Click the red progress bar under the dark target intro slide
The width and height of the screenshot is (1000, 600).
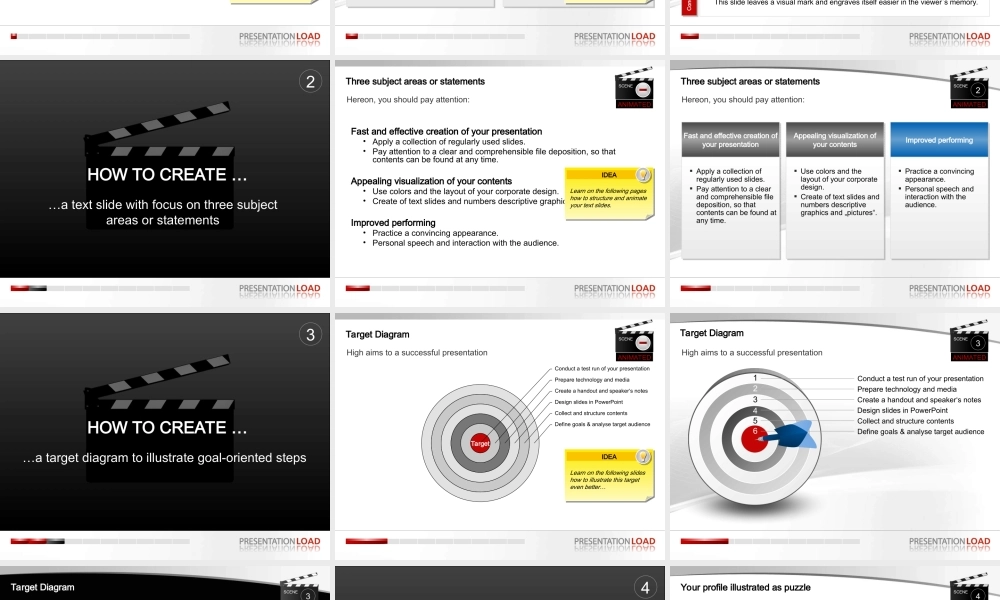[38, 541]
